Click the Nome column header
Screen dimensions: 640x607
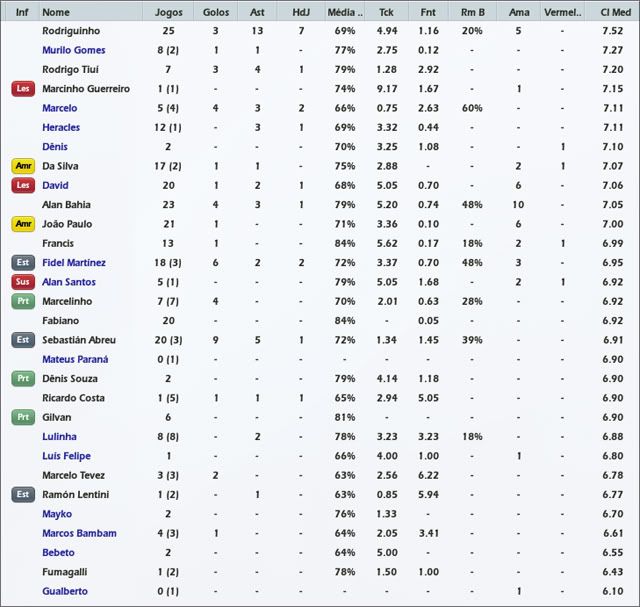[57, 12]
